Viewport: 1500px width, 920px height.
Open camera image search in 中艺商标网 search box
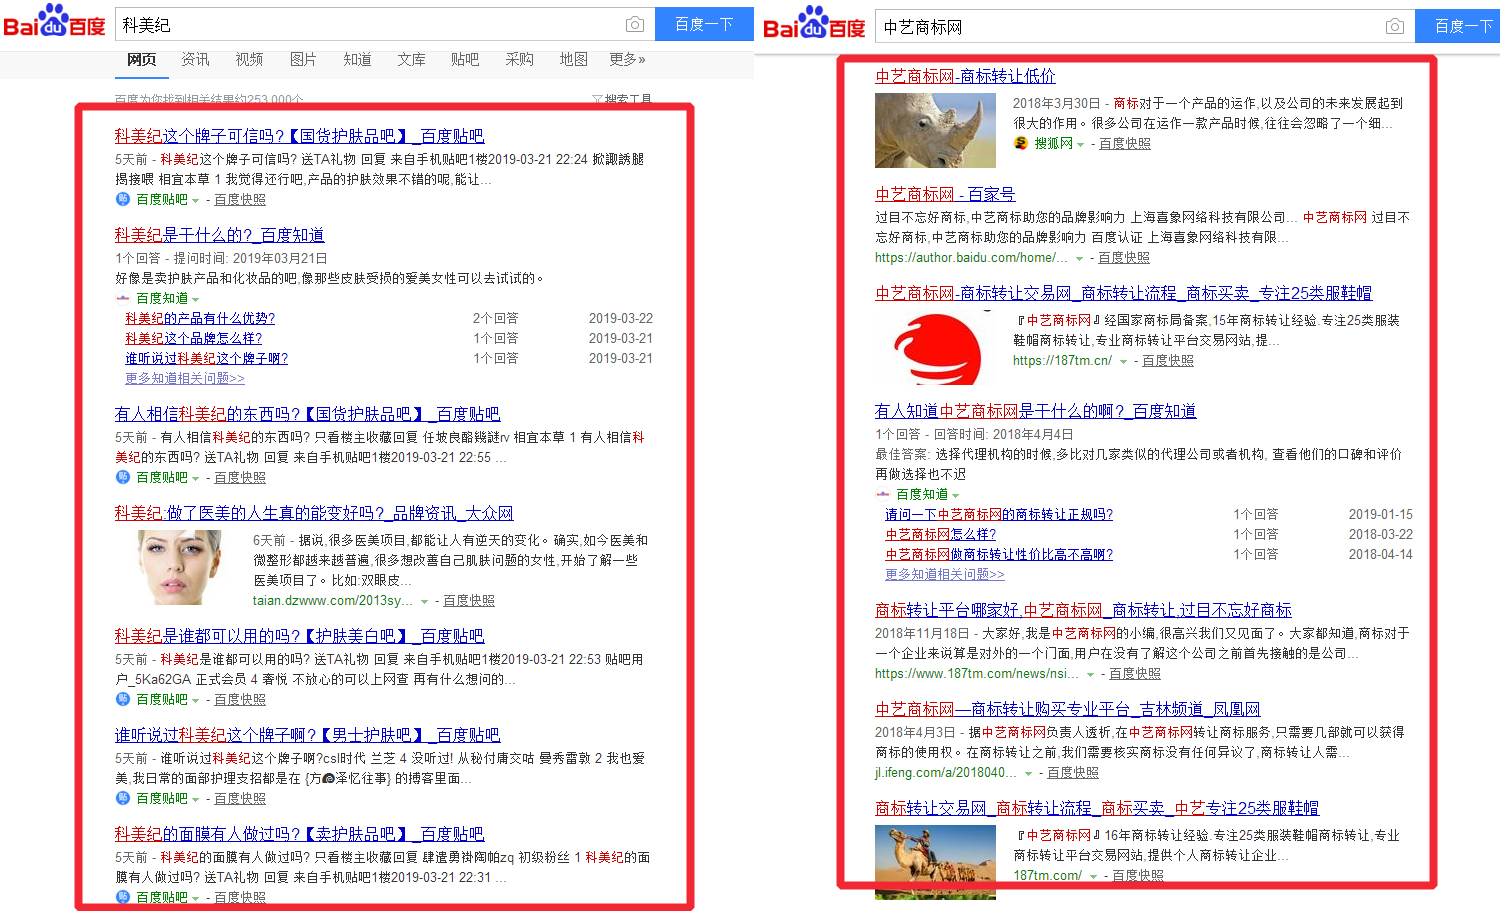(x=1394, y=26)
